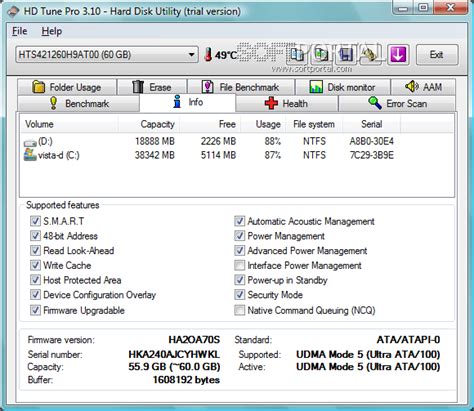The width and height of the screenshot is (474, 411).
Task: Toggle the 48-bit Address checkbox
Action: 35,236
